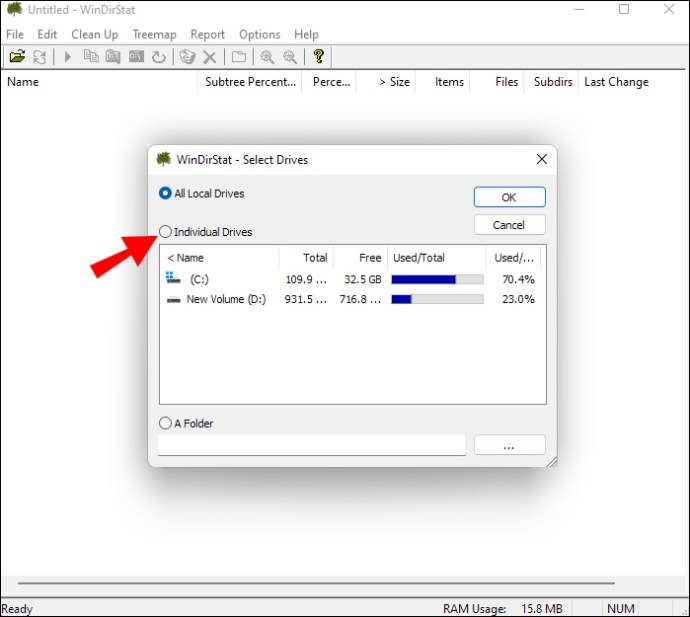Click the 716.8 free space value
This screenshot has height=617, width=690.
[360, 299]
